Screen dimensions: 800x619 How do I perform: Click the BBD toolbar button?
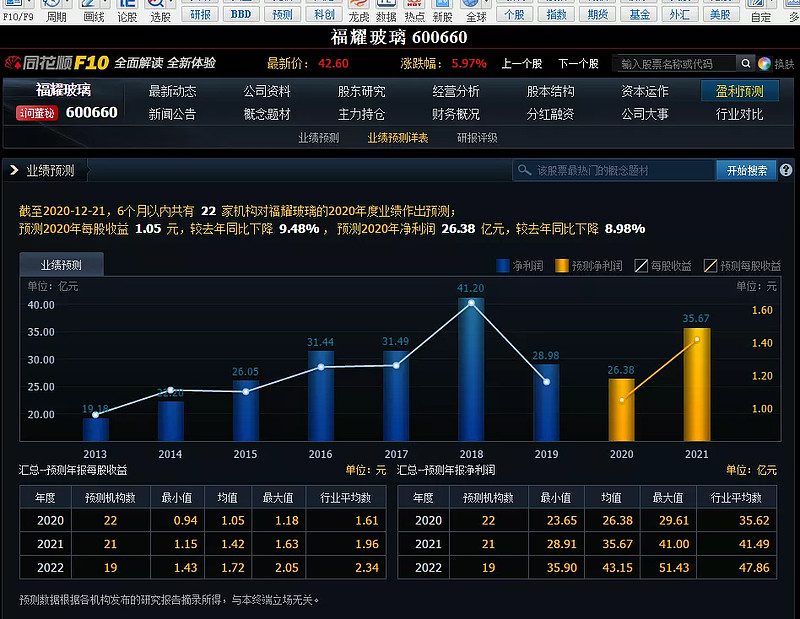click(241, 14)
